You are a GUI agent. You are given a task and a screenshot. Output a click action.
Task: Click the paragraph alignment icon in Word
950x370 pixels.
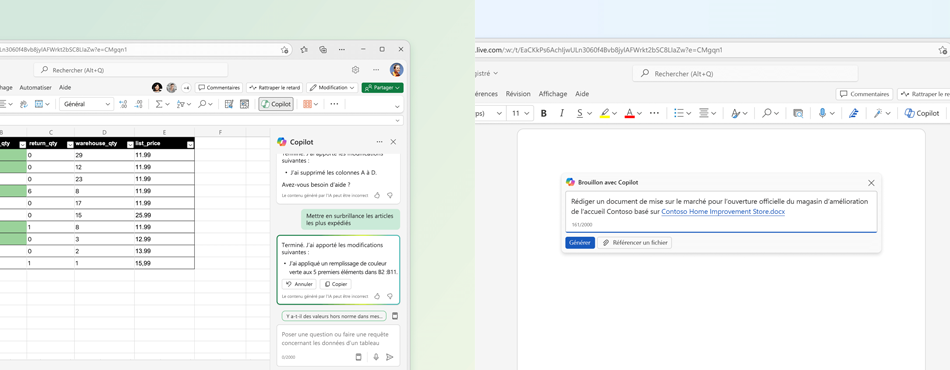pyautogui.click(x=704, y=113)
